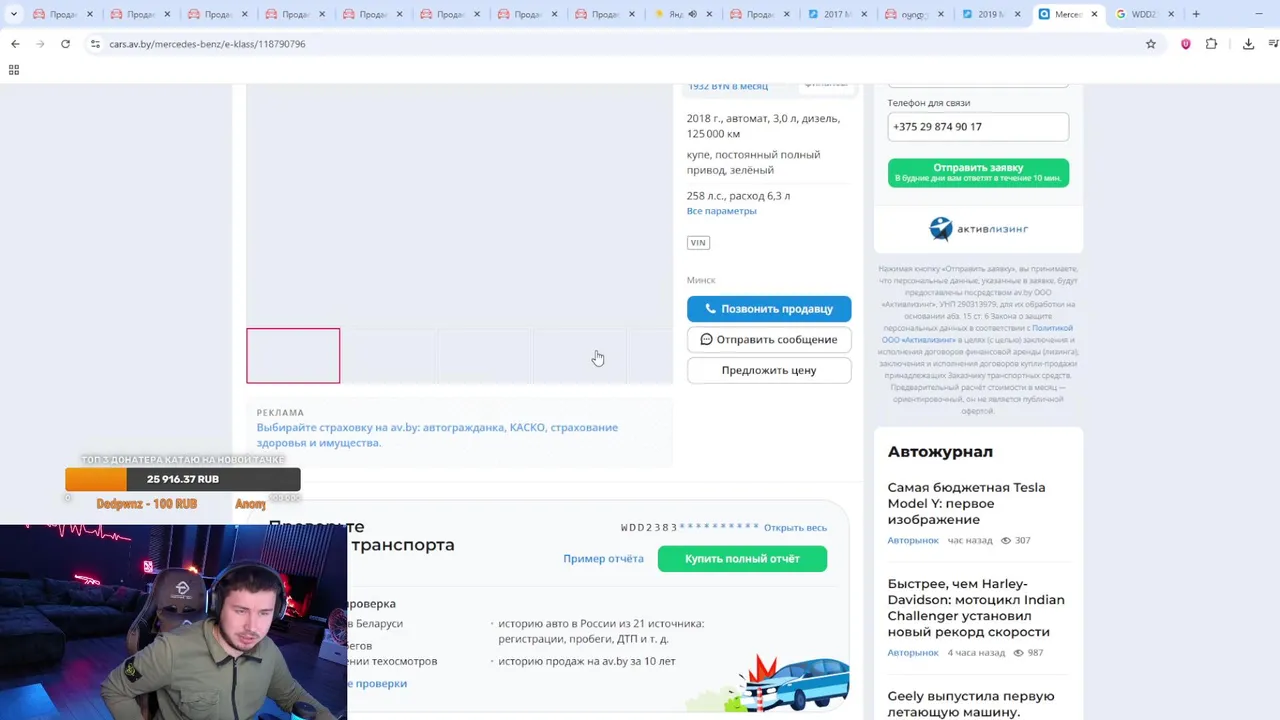
Task: Open Пример отчёта link
Action: coord(603,559)
